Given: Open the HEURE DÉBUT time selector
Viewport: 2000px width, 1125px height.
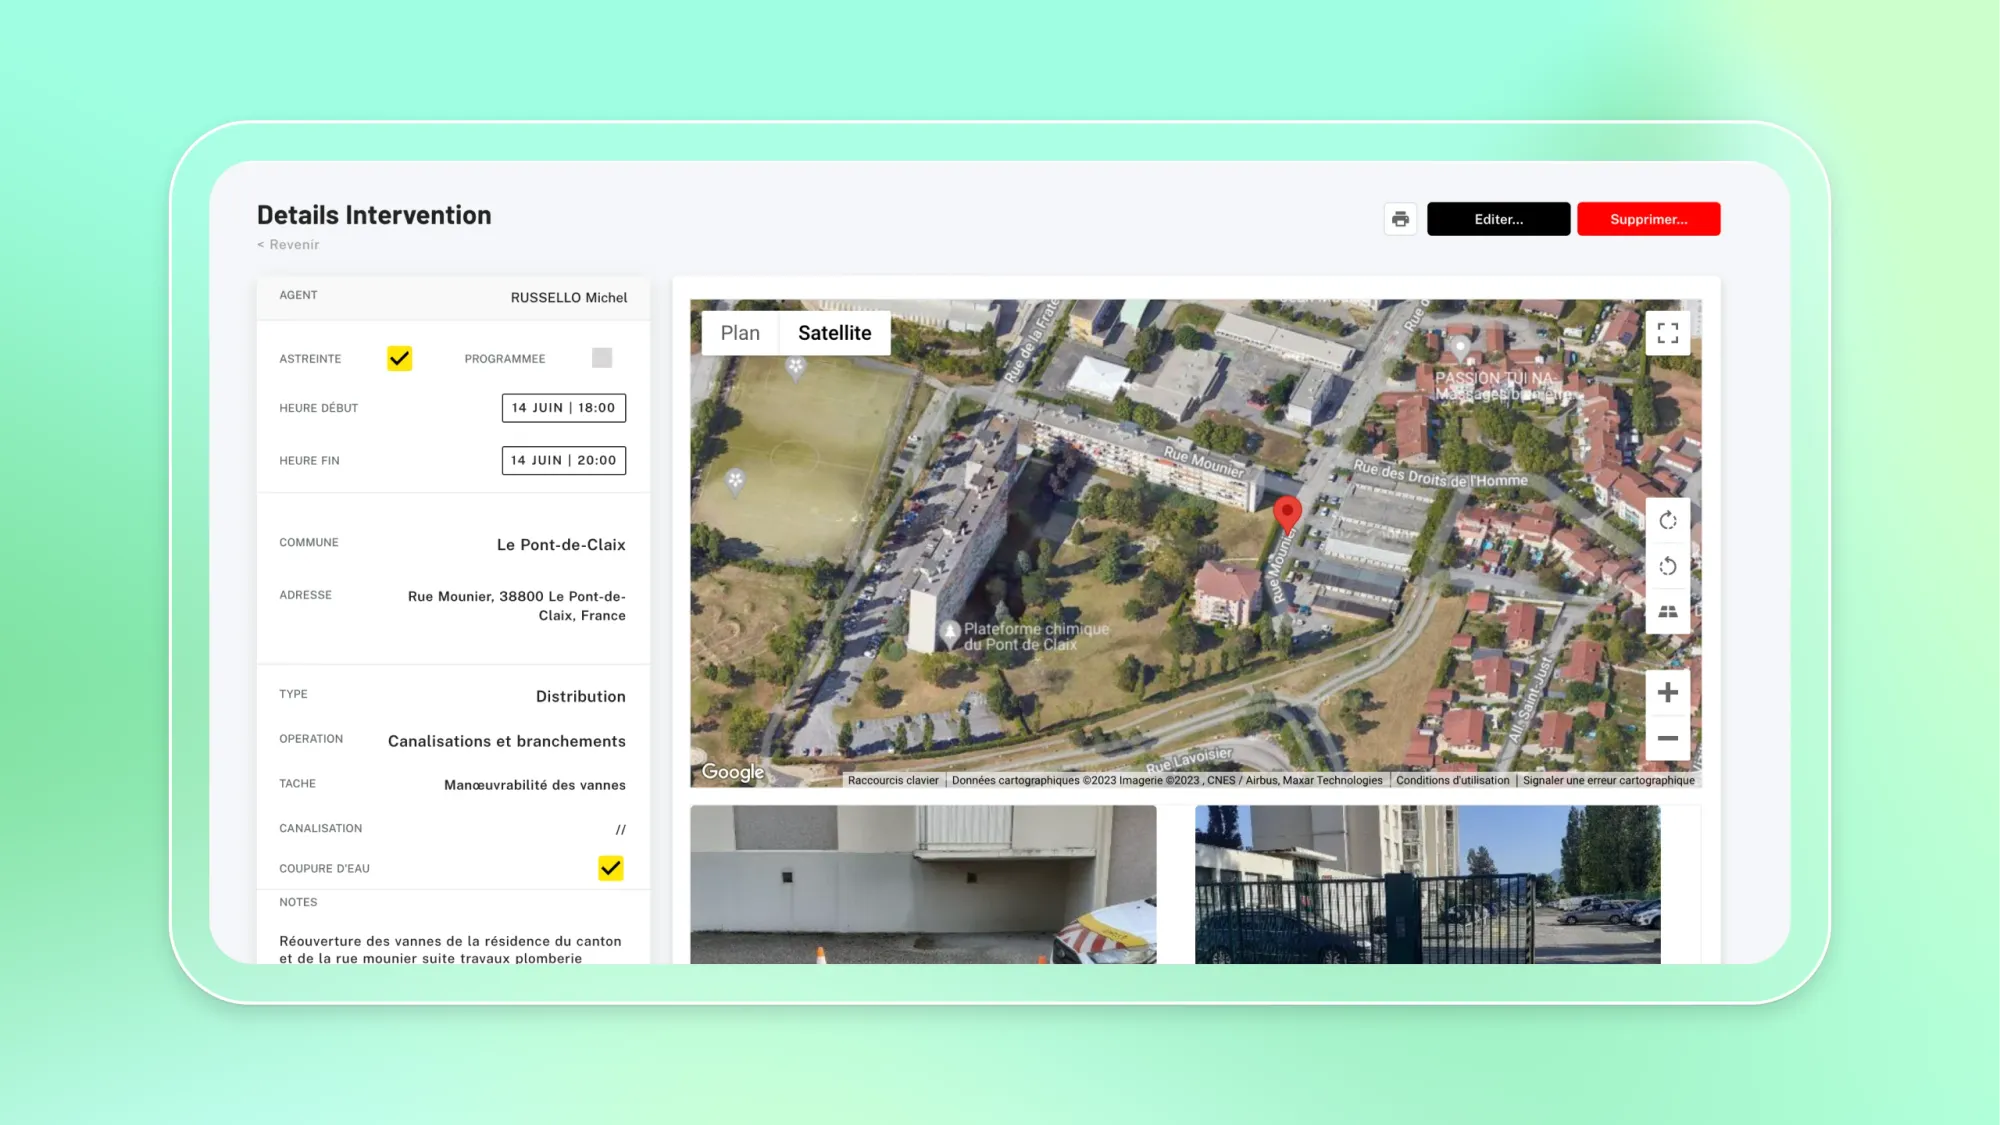Looking at the screenshot, I should (563, 407).
